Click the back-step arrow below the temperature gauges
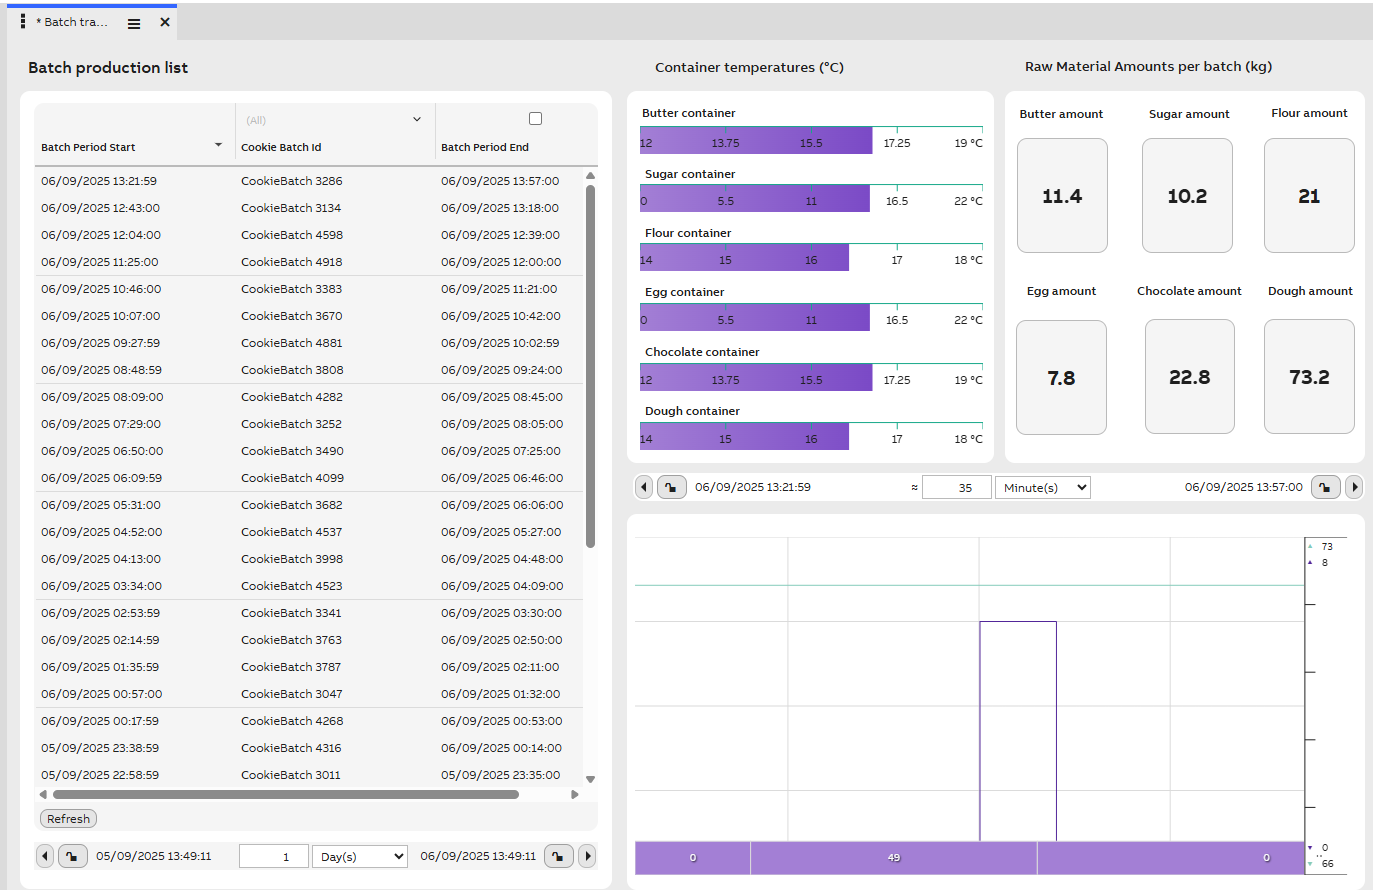Screen dimensions: 1373x890 (x=644, y=487)
